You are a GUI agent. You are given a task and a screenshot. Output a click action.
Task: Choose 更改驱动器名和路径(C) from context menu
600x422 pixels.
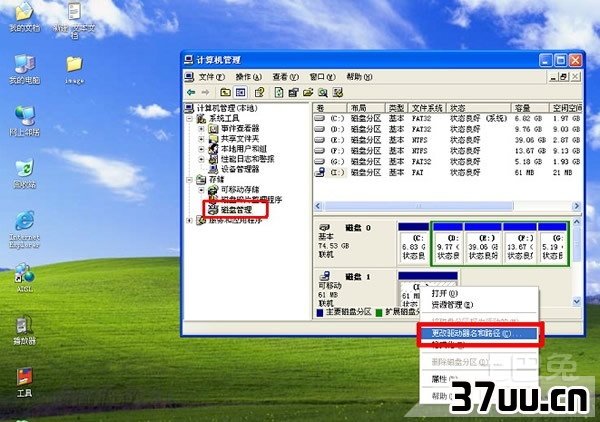(x=479, y=334)
